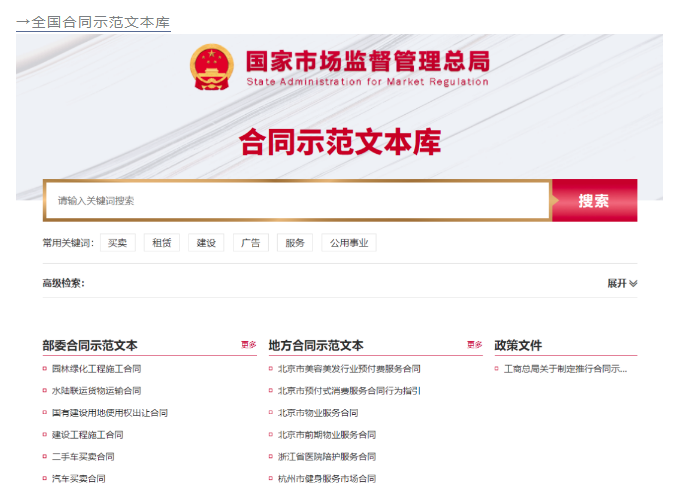Click the red 搜索 search button
679x503 pixels.
pyautogui.click(x=593, y=201)
